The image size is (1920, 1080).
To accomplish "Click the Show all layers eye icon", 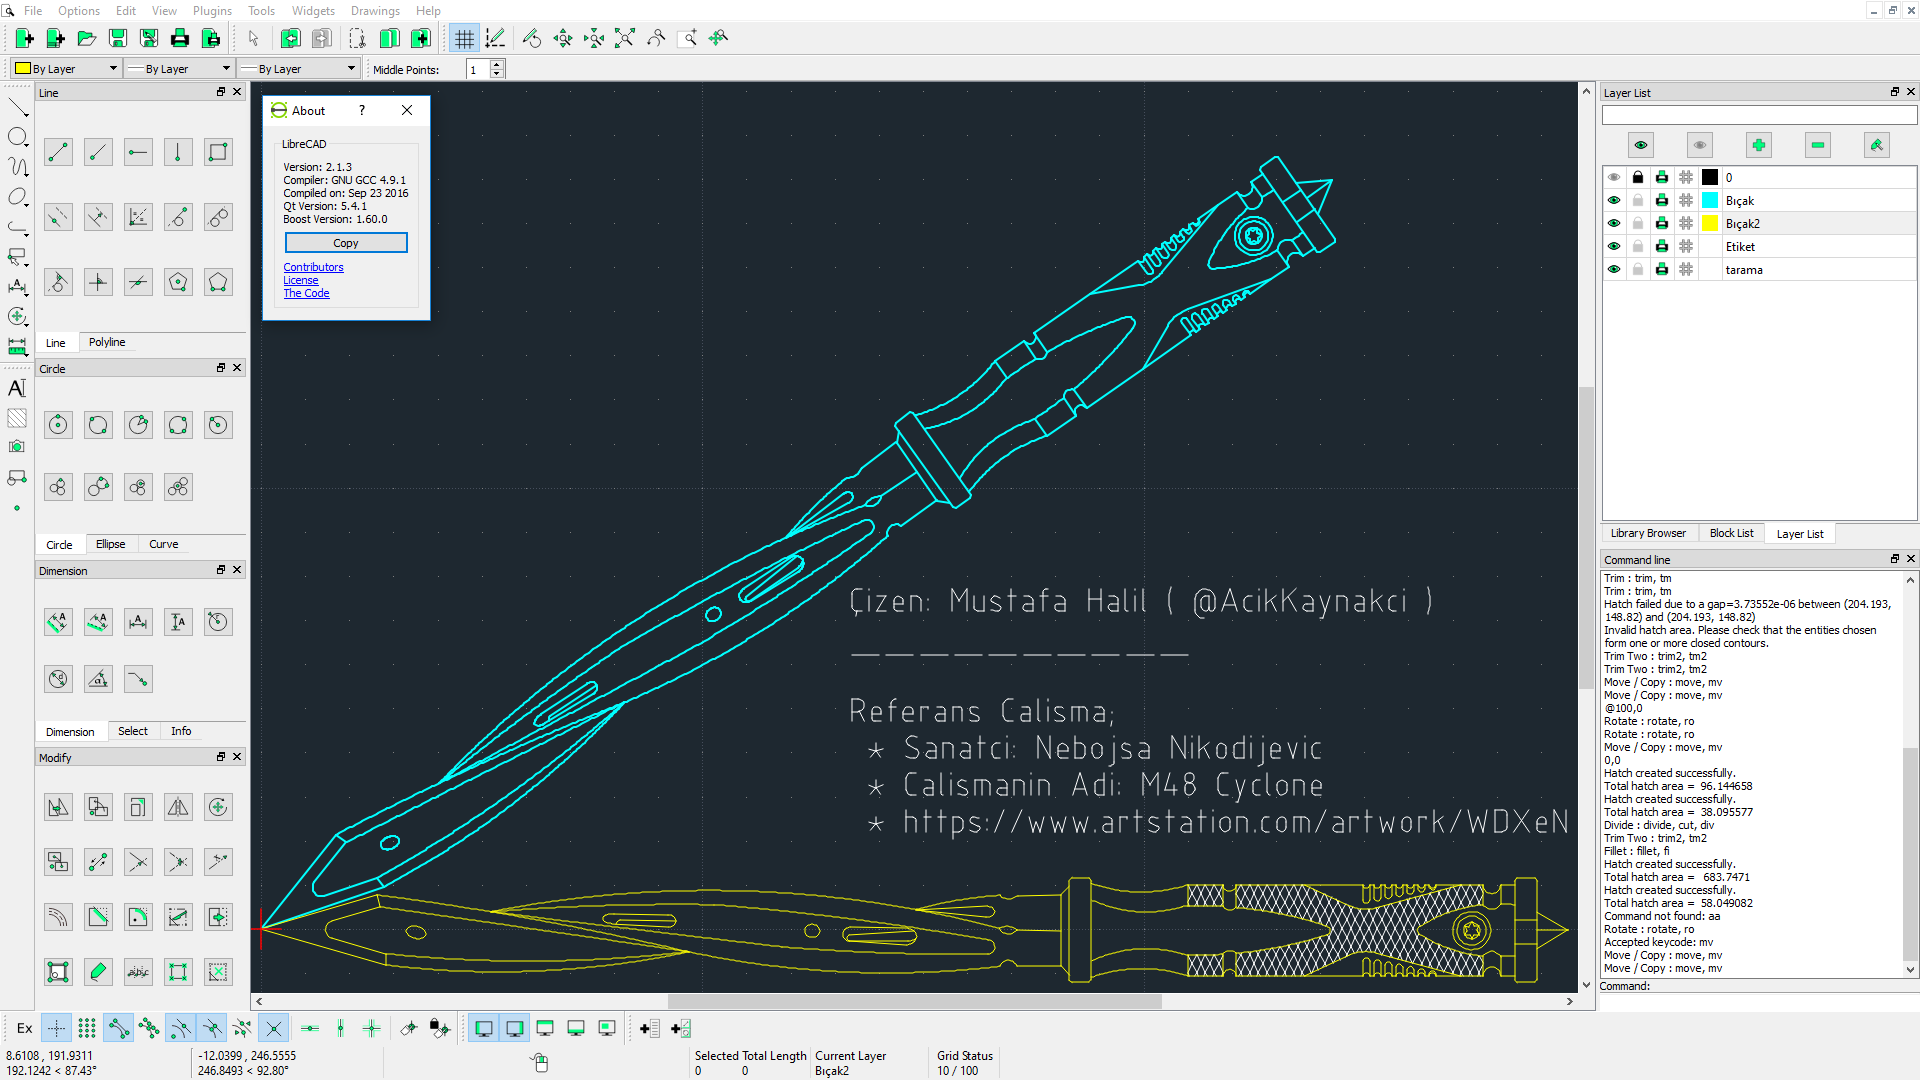I will tap(1641, 145).
